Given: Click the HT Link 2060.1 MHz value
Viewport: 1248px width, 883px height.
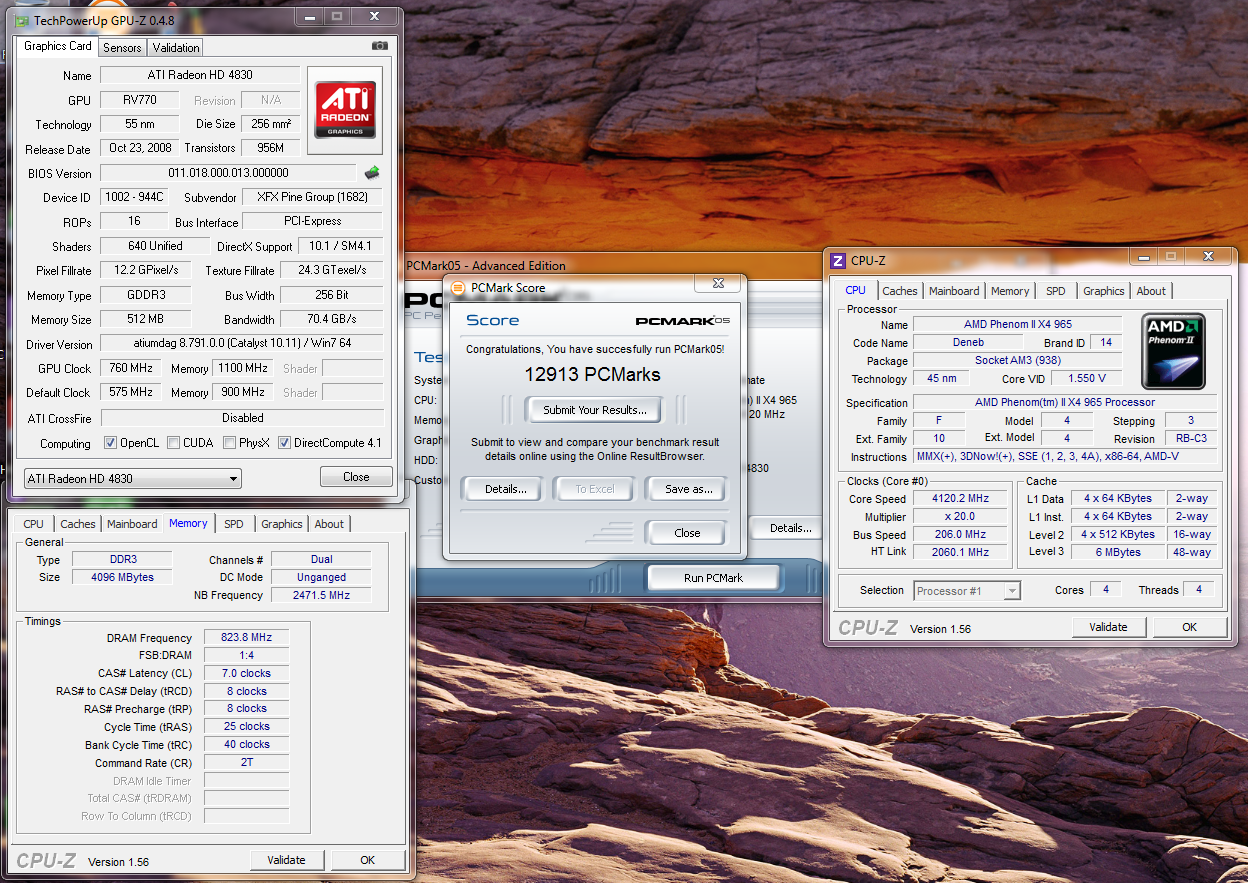Looking at the screenshot, I should (960, 552).
